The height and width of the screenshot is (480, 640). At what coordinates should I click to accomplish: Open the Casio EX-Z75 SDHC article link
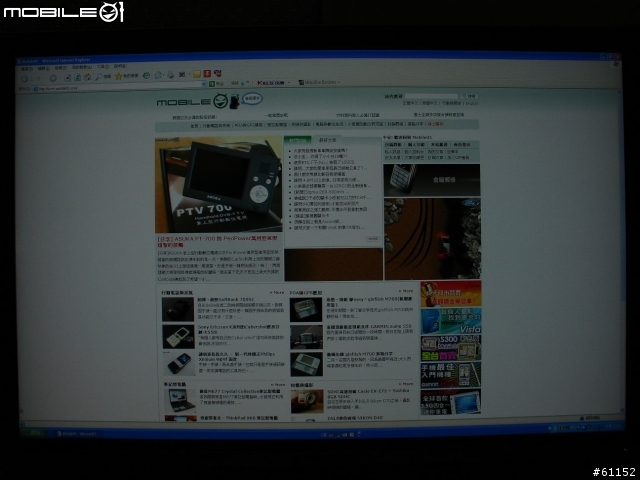368,393
